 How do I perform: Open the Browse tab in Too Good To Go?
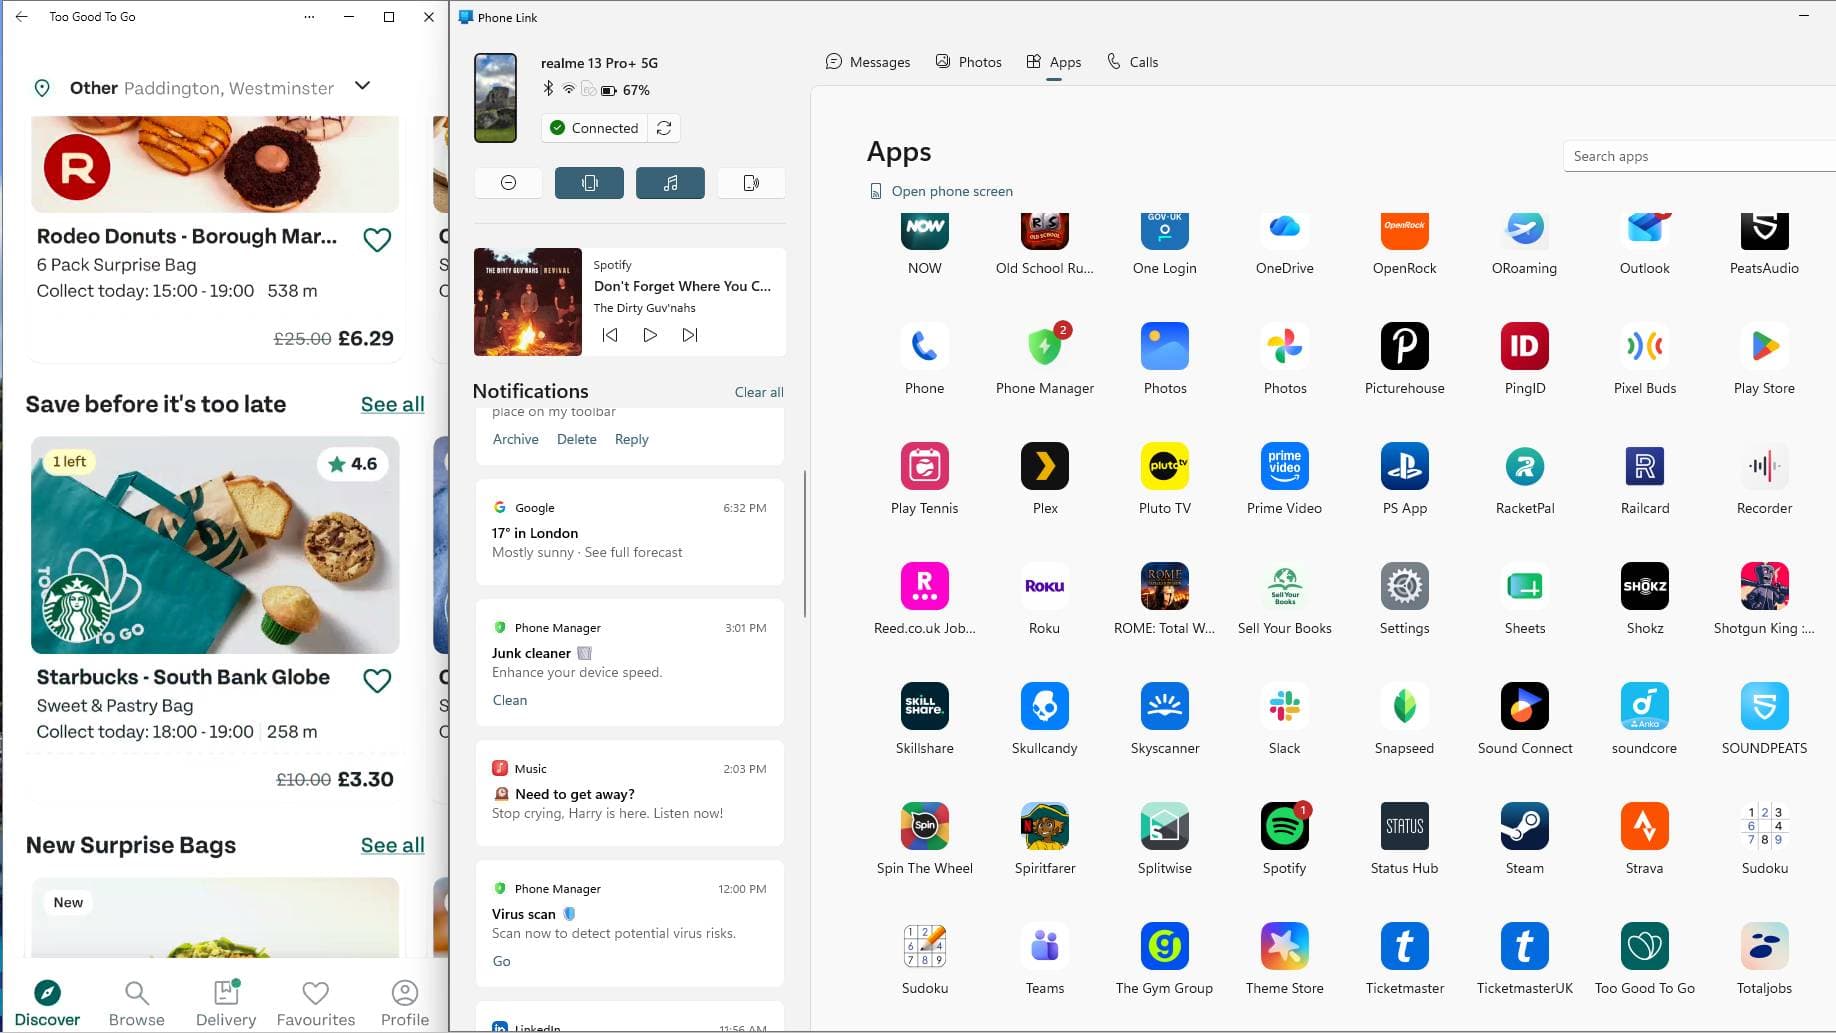click(136, 1004)
